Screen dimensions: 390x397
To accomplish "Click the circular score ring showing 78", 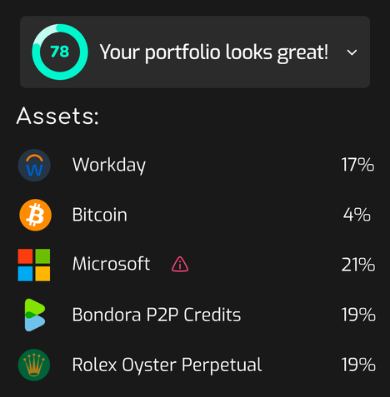I will click(x=60, y=52).
